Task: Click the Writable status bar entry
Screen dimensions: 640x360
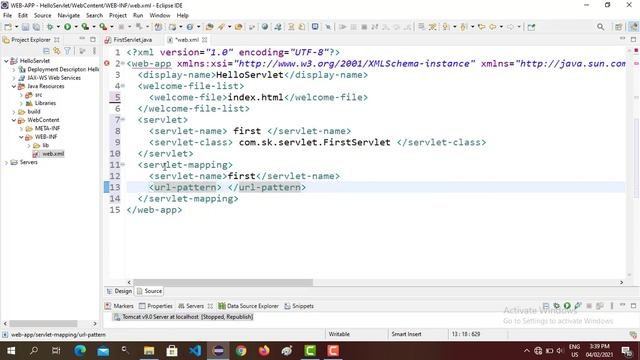Action: [x=339, y=334]
